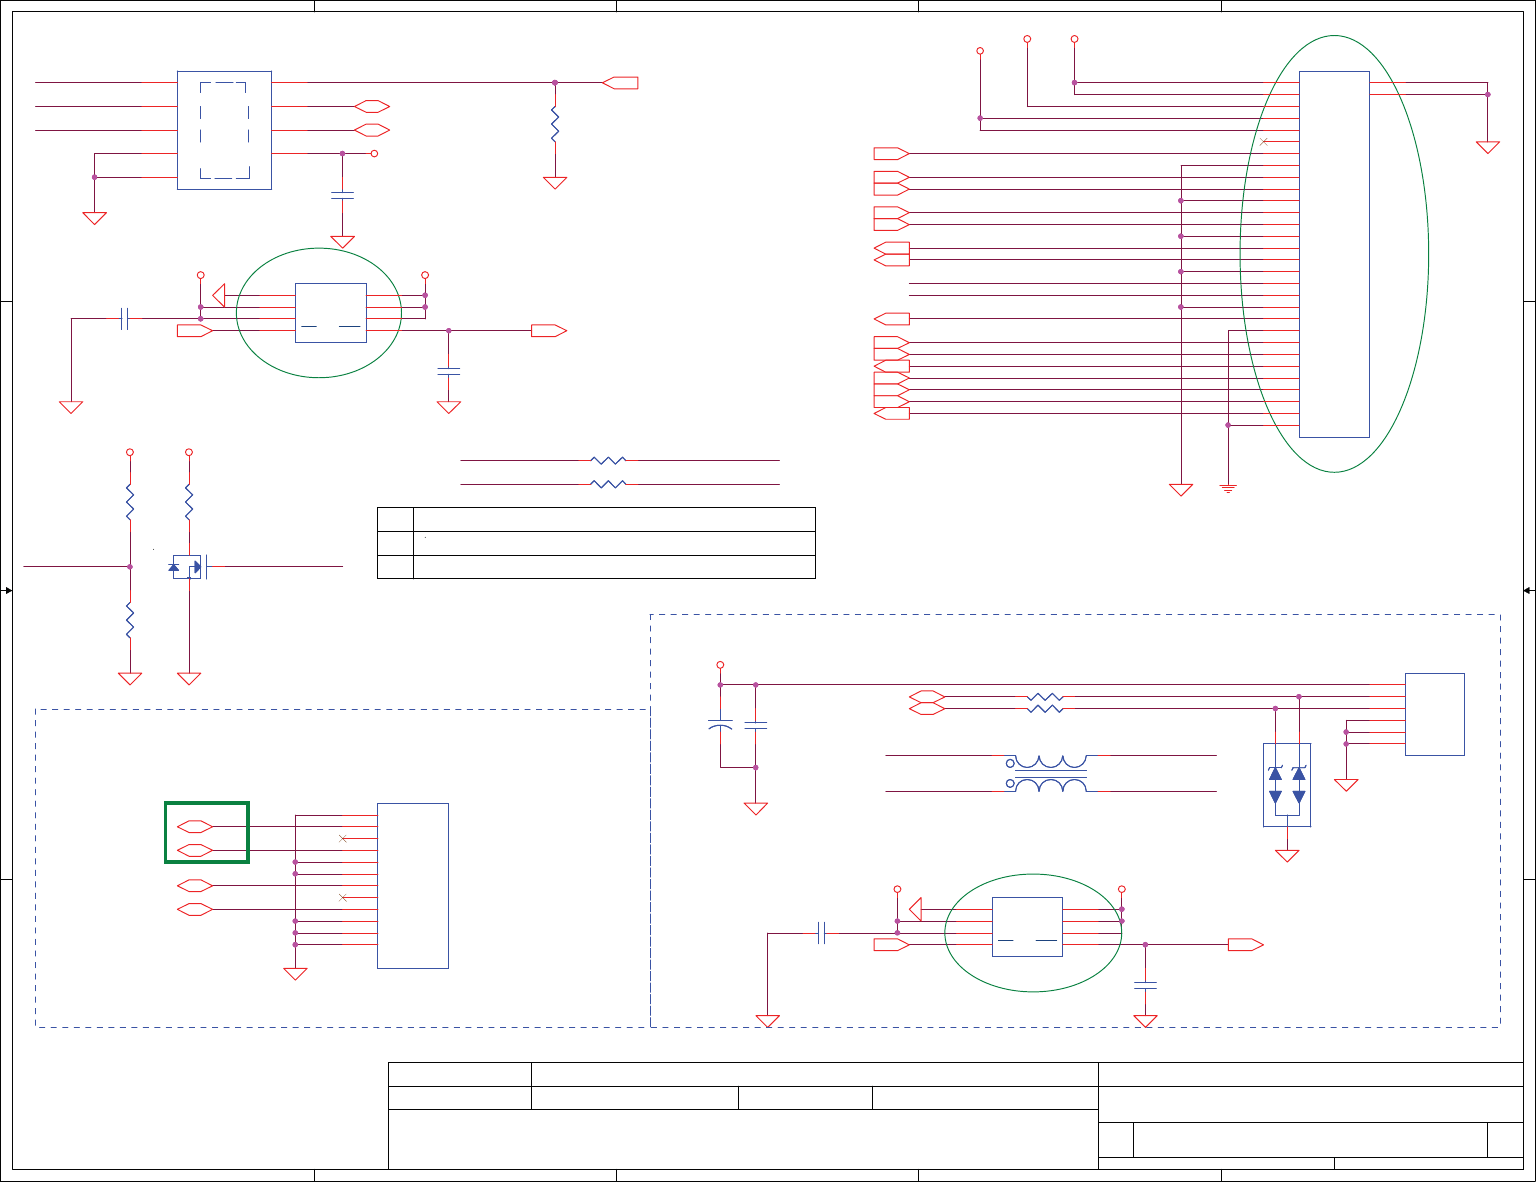Select the upper series resistor near the choke
Image resolution: width=1536 pixels, height=1182 pixels.
coord(1045,696)
